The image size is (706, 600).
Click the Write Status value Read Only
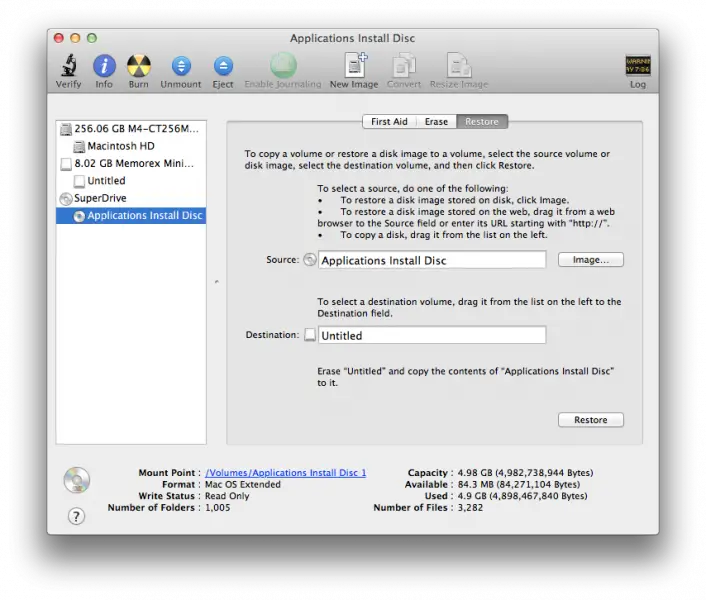(x=227, y=496)
